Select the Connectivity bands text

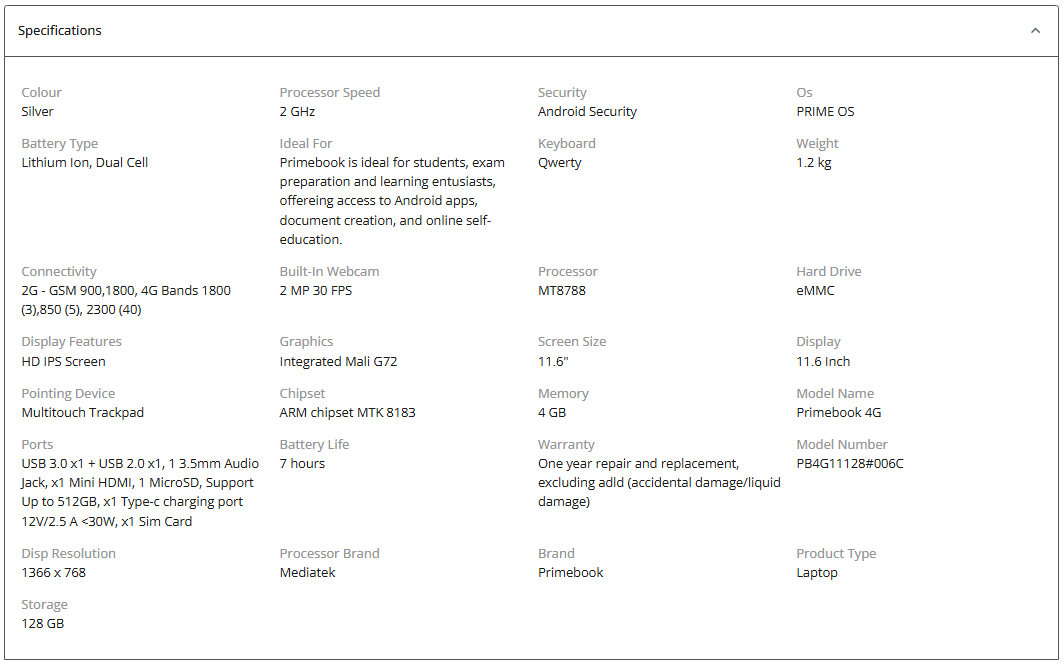point(126,300)
